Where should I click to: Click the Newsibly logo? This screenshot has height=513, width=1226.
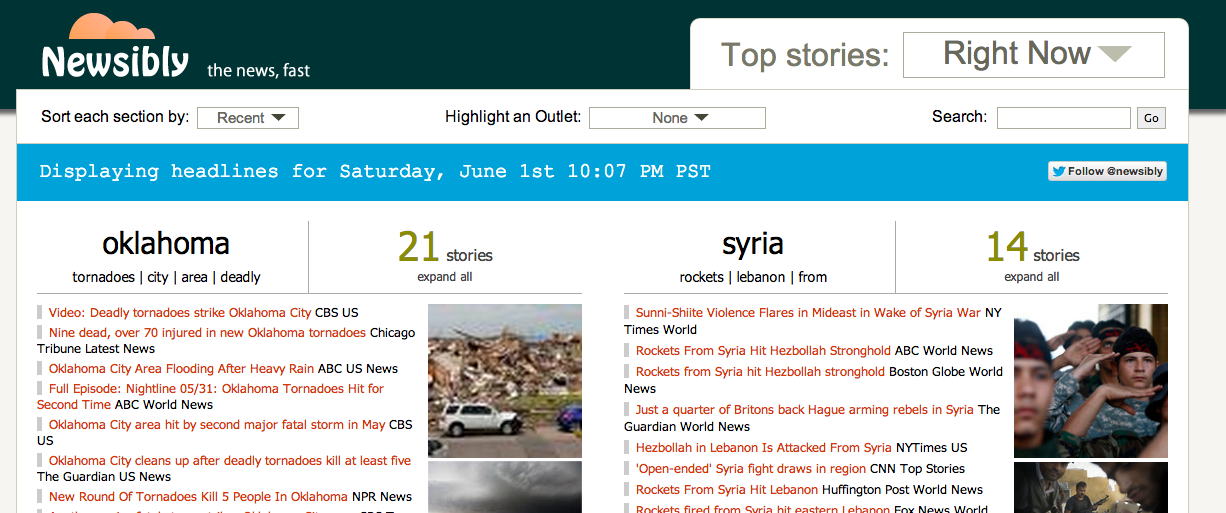114,48
